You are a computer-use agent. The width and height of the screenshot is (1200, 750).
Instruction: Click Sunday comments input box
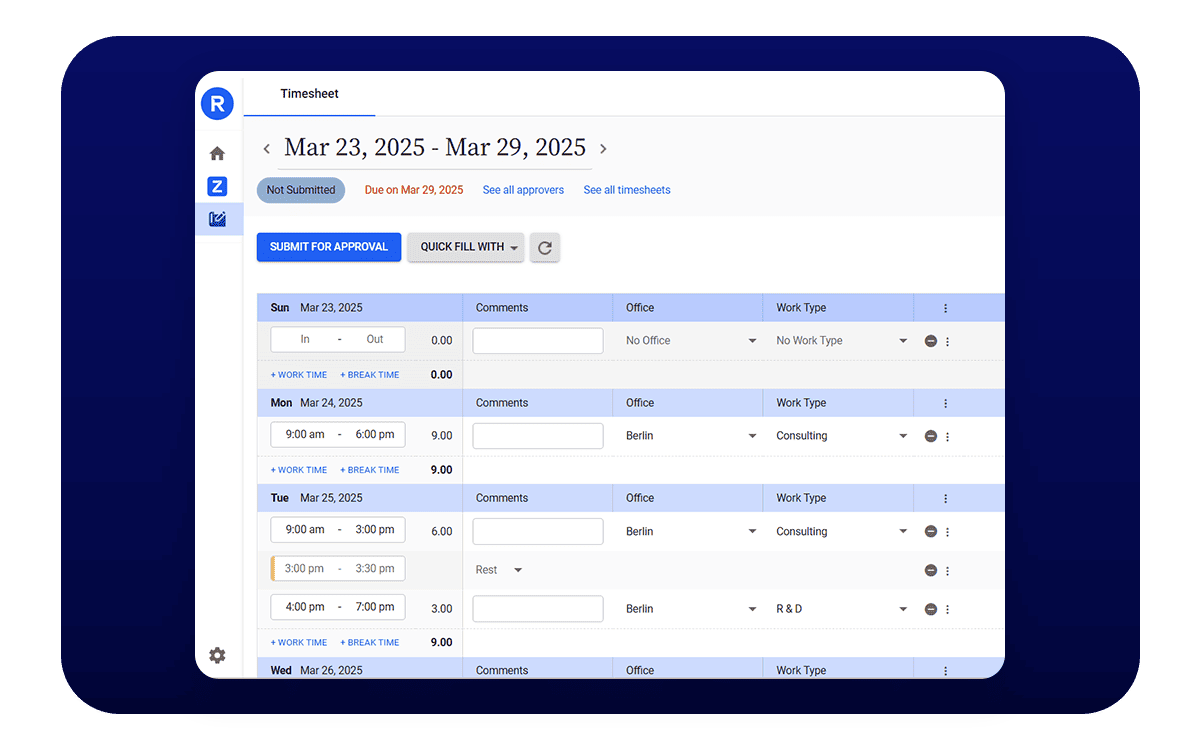tap(538, 341)
